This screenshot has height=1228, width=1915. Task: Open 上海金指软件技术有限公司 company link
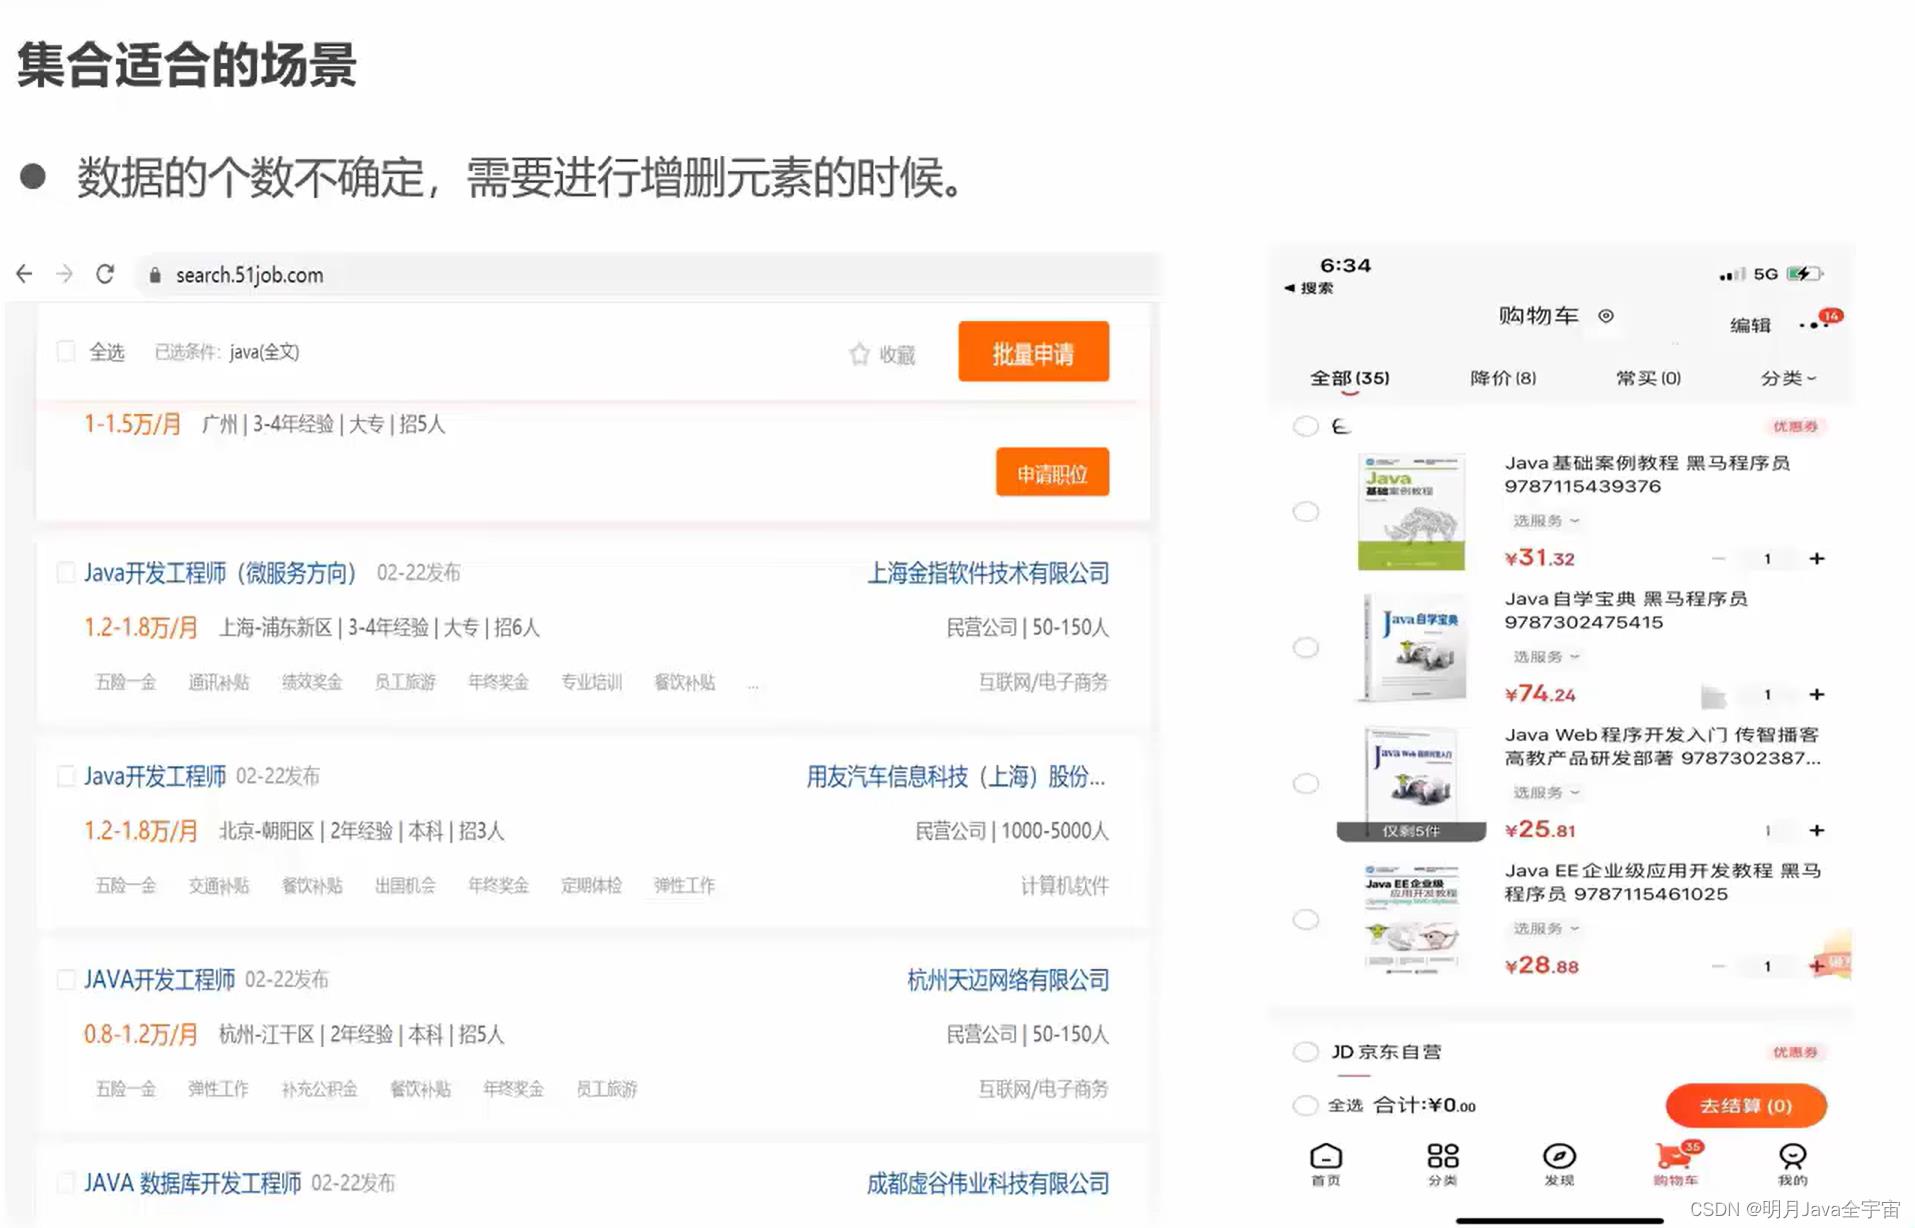click(988, 573)
